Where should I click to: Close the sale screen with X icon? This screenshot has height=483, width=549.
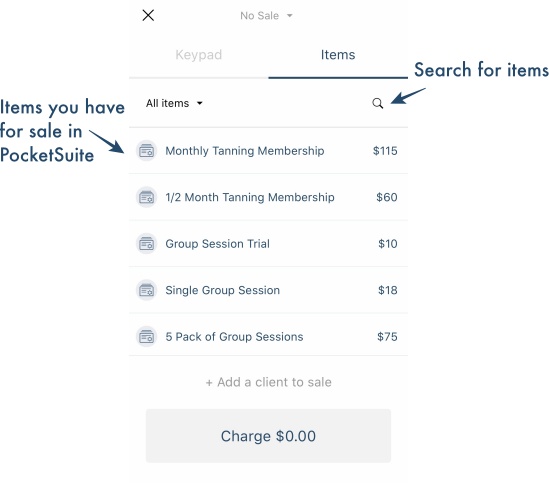pyautogui.click(x=148, y=15)
